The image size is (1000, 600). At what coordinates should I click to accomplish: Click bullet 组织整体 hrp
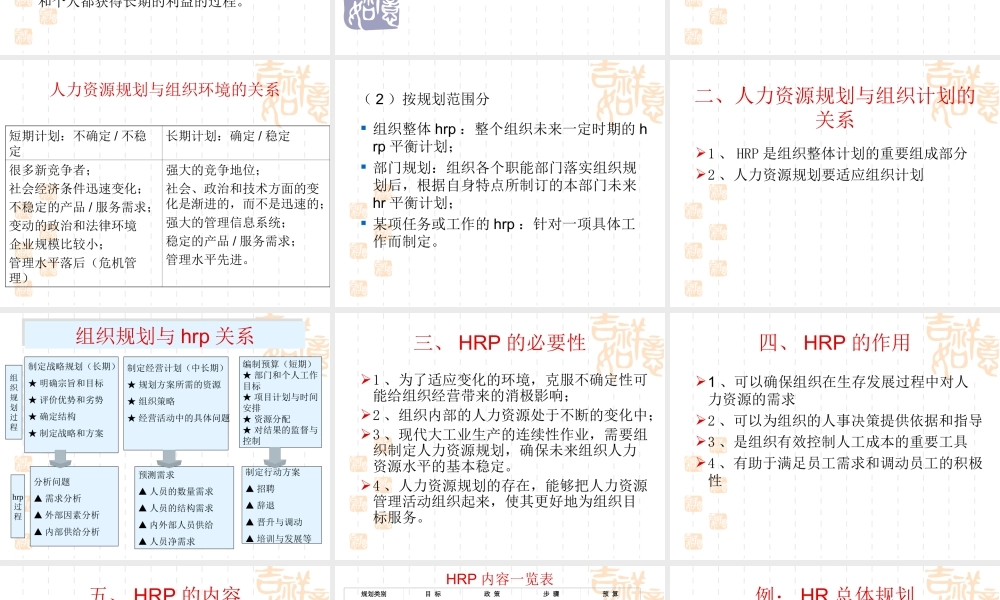click(510, 138)
